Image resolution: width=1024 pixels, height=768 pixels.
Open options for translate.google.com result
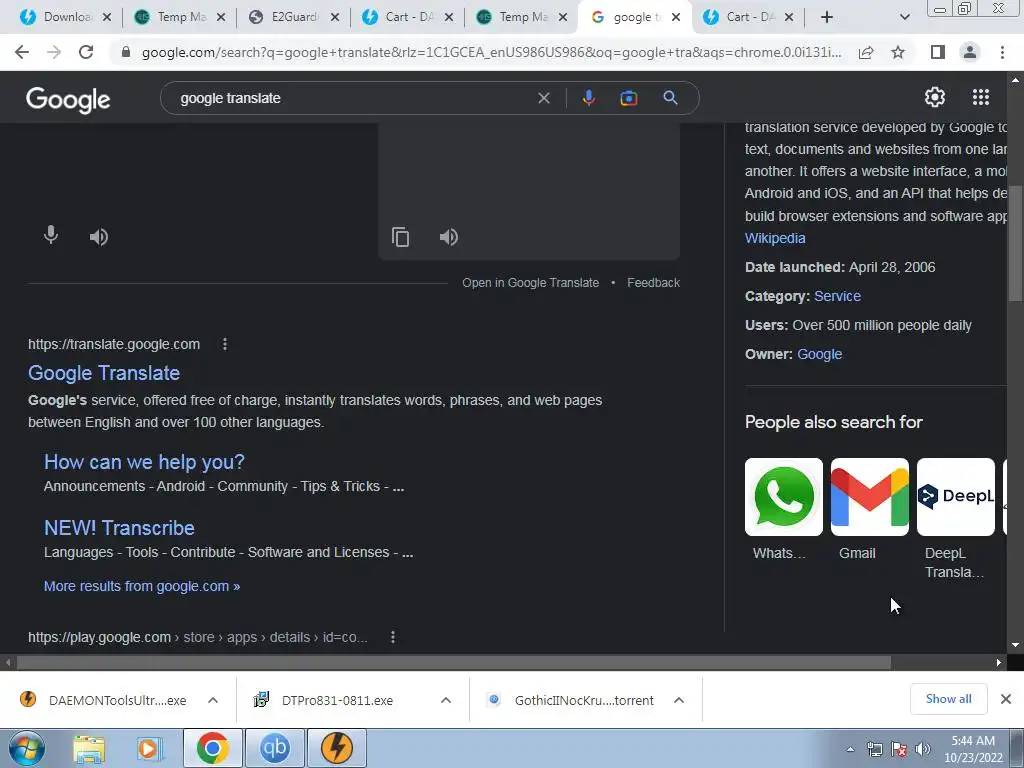point(225,344)
